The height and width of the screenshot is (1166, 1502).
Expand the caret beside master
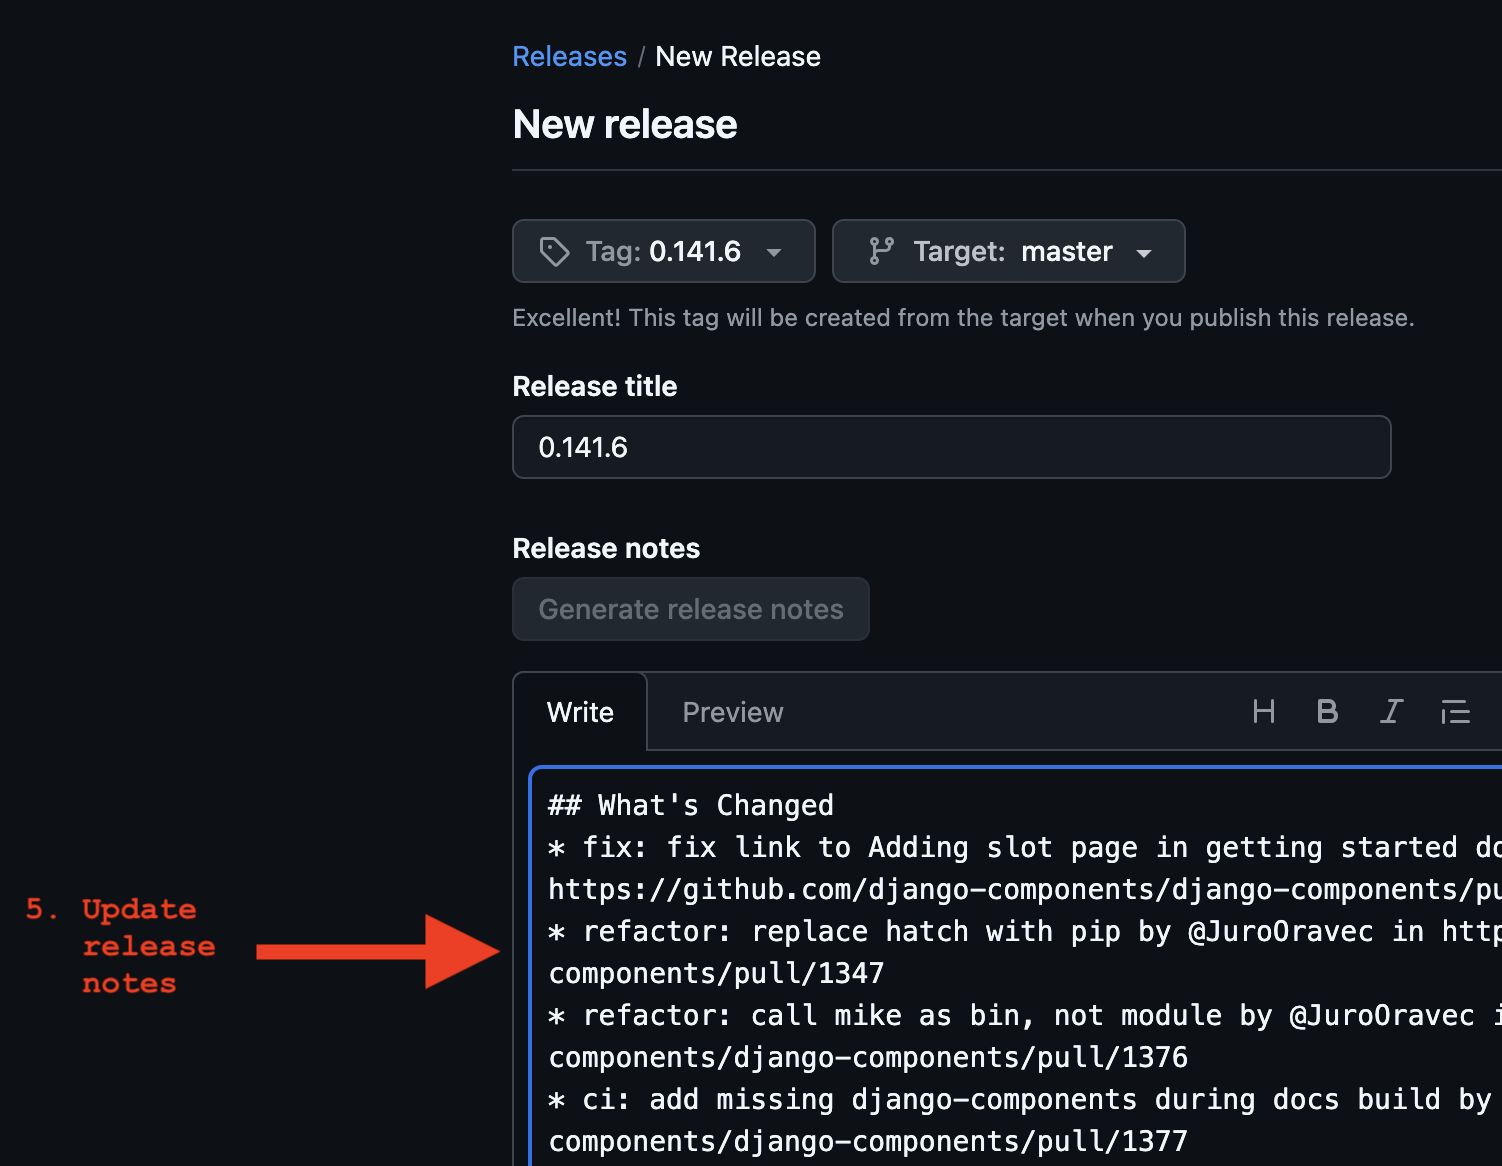pos(1145,253)
